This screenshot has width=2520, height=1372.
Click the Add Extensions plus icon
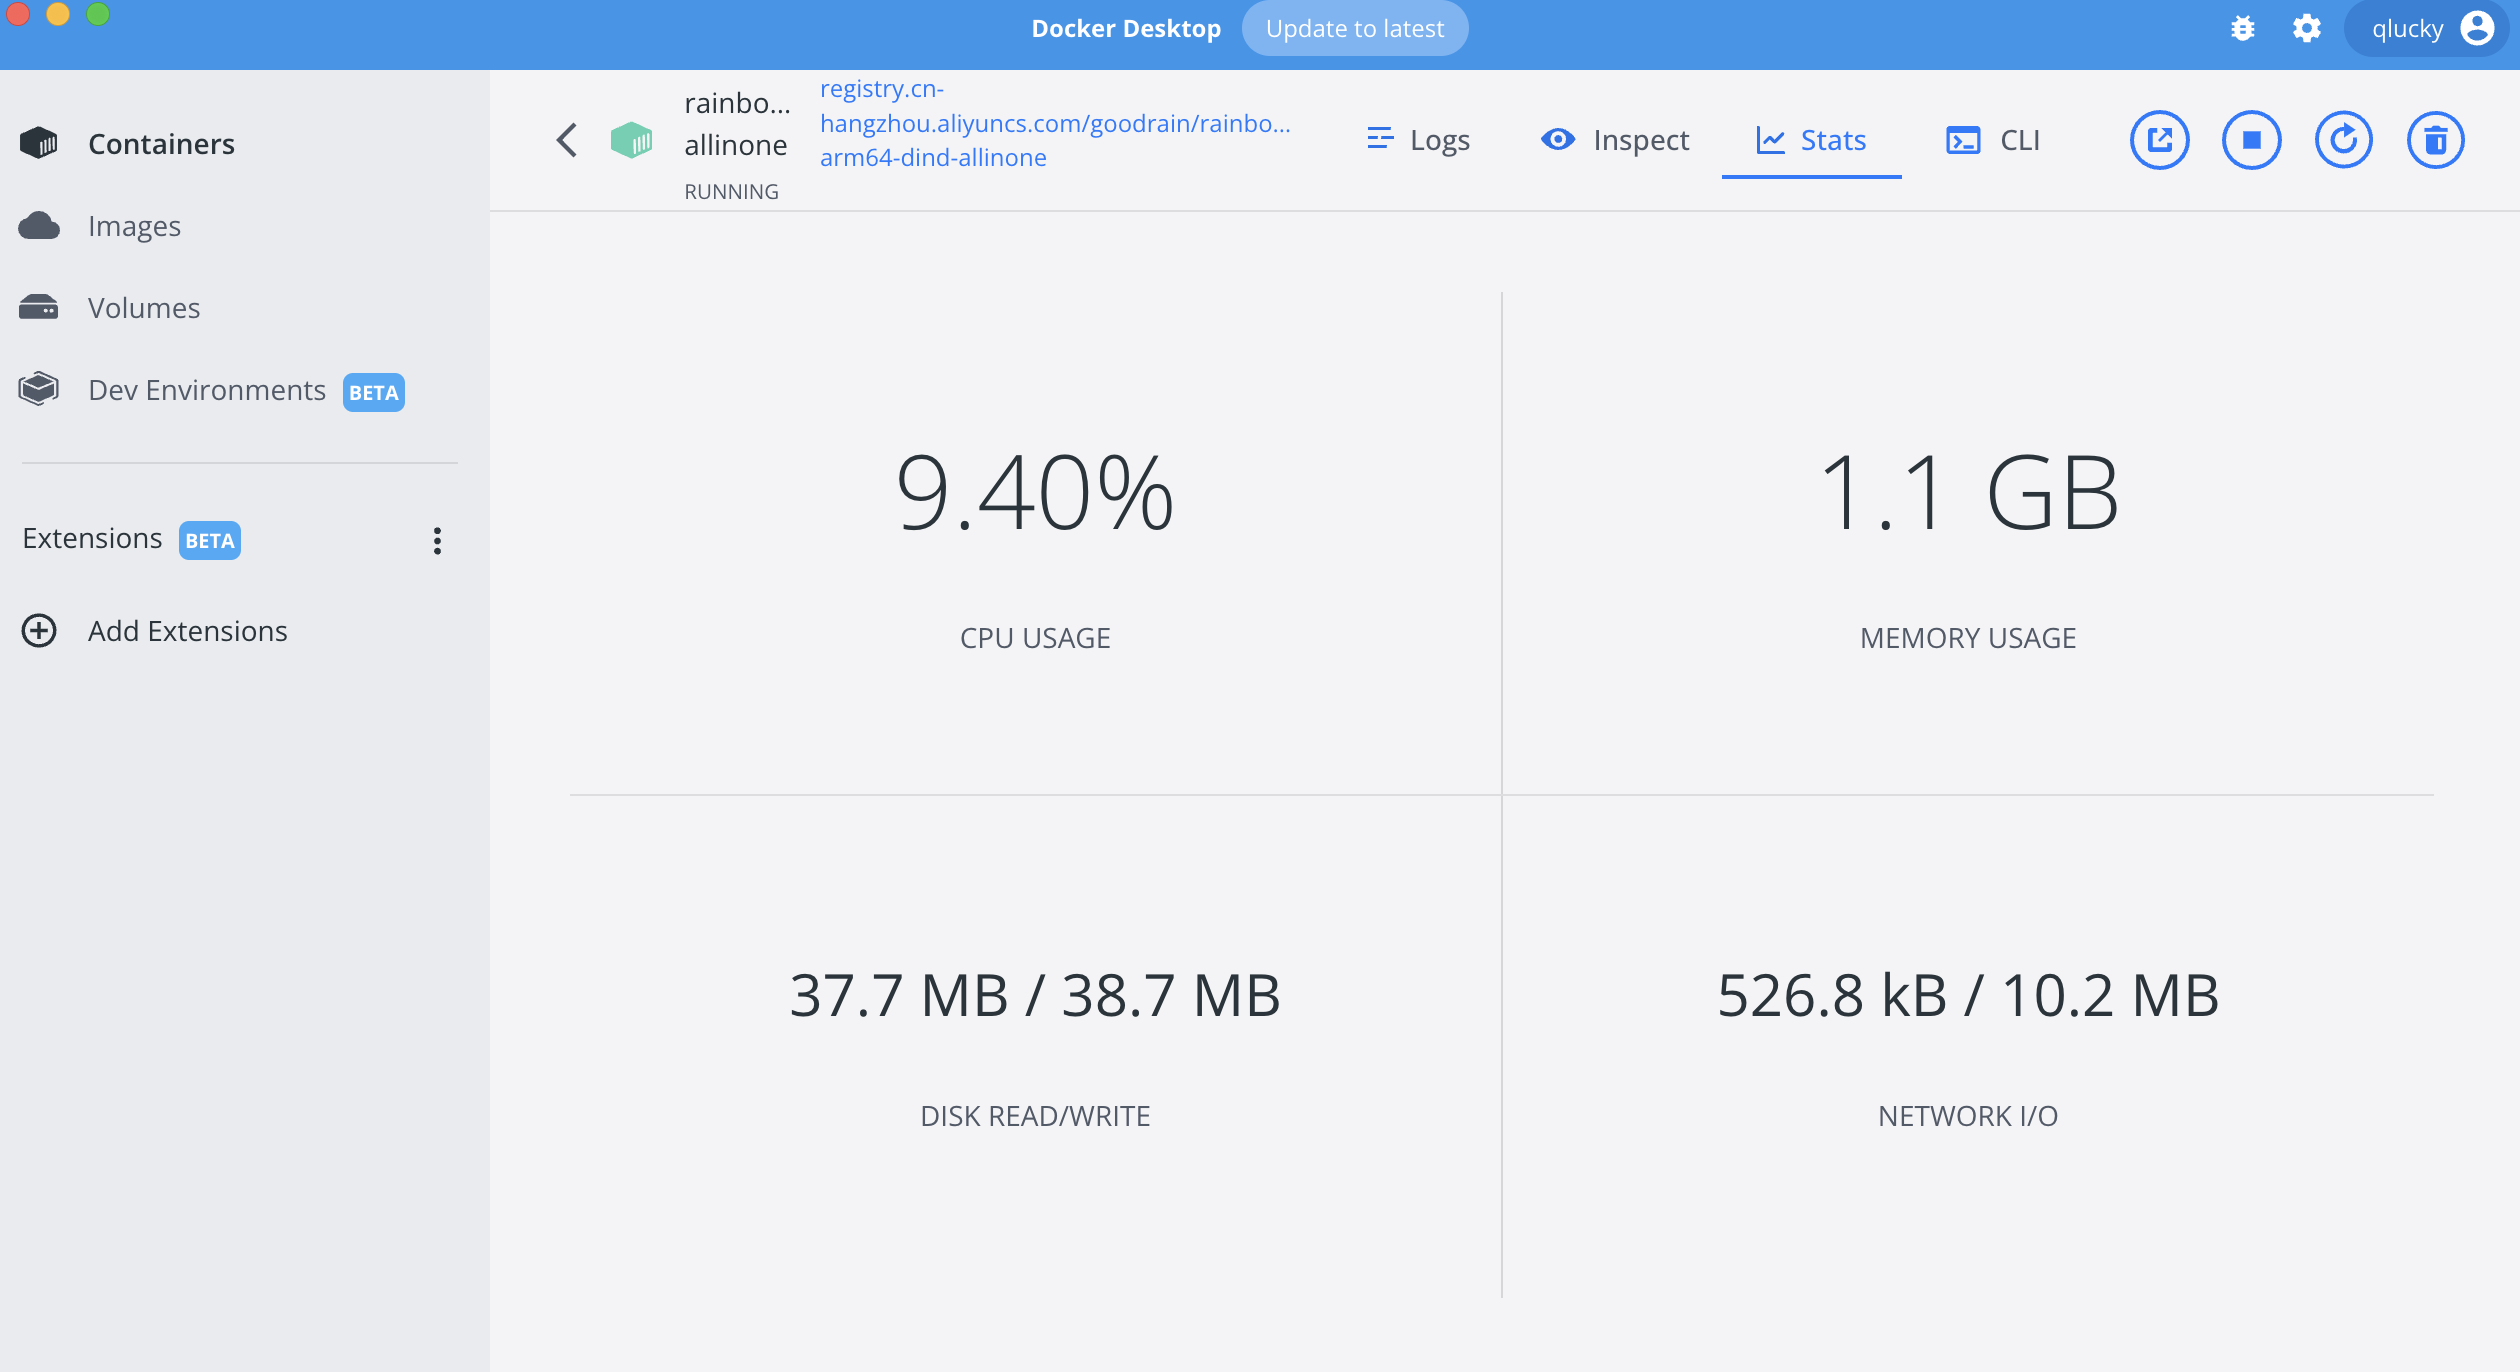tap(39, 631)
